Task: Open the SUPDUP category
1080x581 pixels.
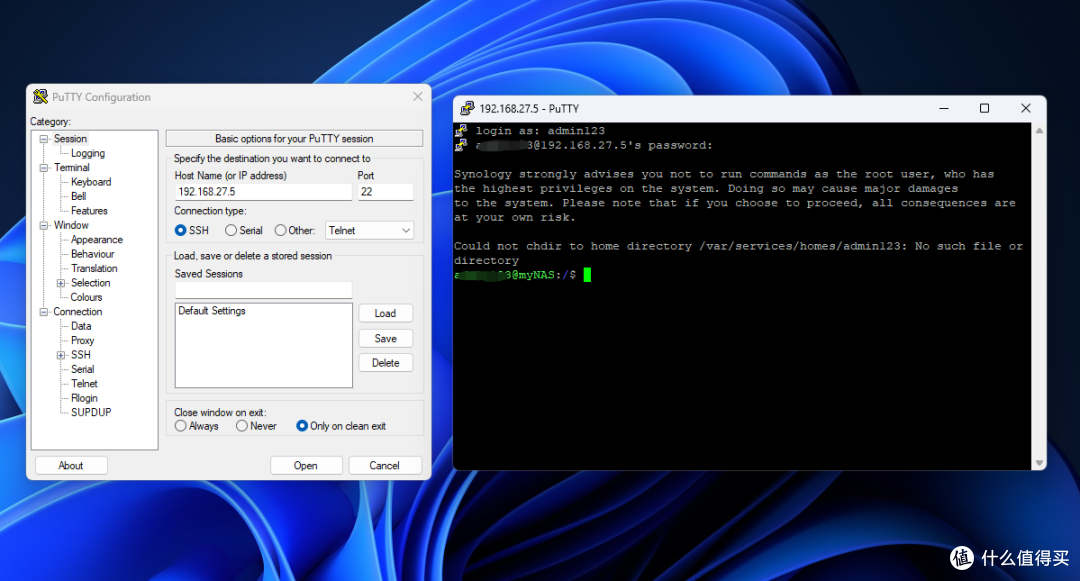Action: (x=91, y=412)
